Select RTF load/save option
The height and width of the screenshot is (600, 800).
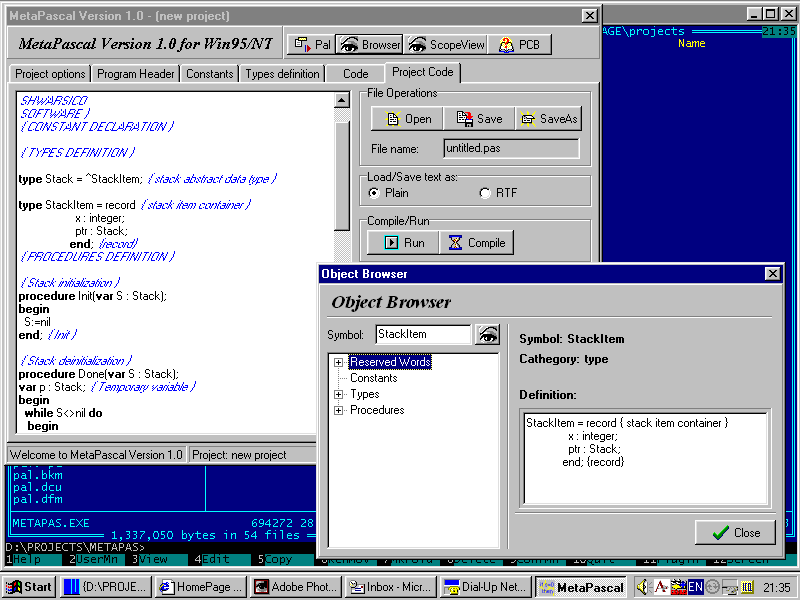point(485,193)
